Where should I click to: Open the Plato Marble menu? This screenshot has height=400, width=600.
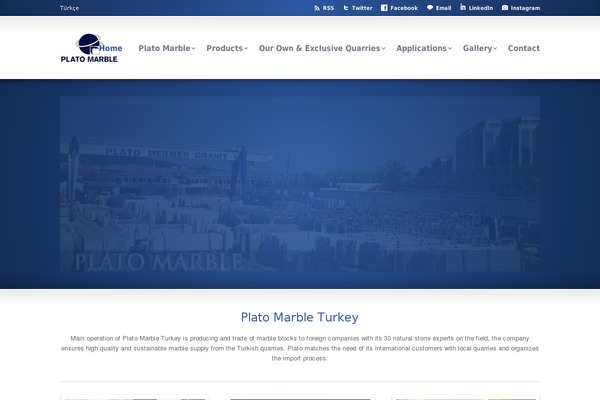[165, 48]
